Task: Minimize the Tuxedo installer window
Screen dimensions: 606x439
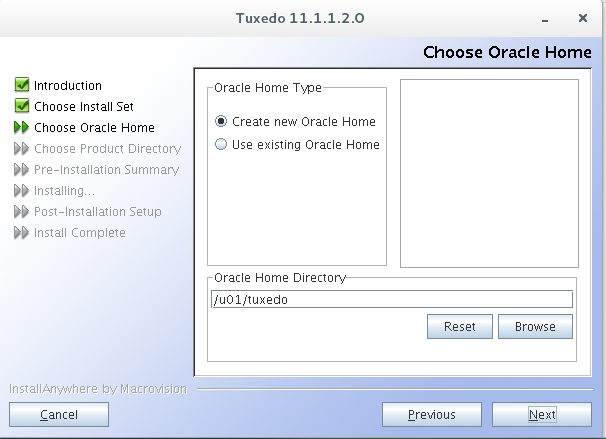Action: 545,19
